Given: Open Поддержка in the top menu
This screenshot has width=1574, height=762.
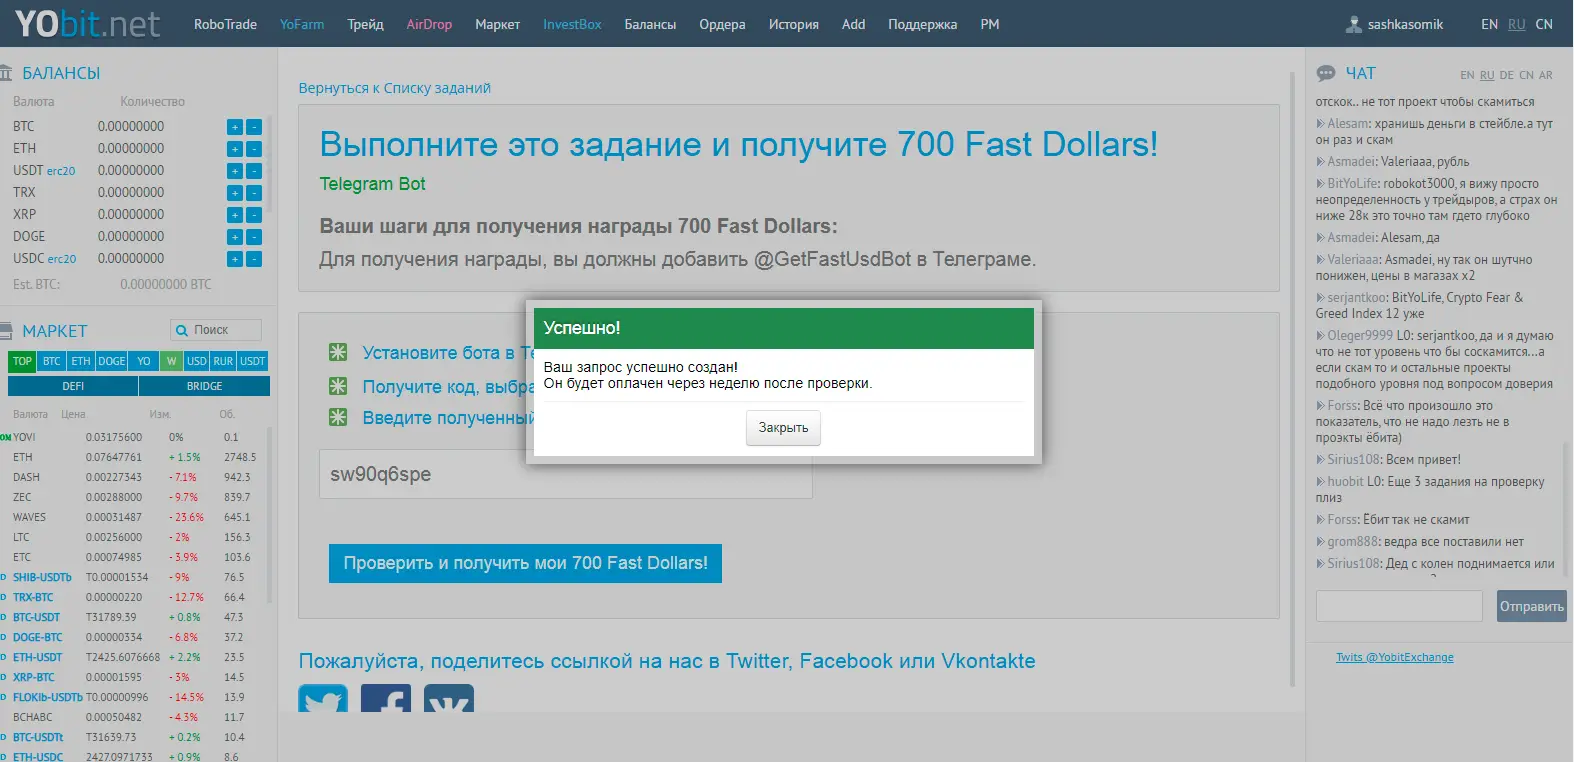Looking at the screenshot, I should (x=922, y=24).
